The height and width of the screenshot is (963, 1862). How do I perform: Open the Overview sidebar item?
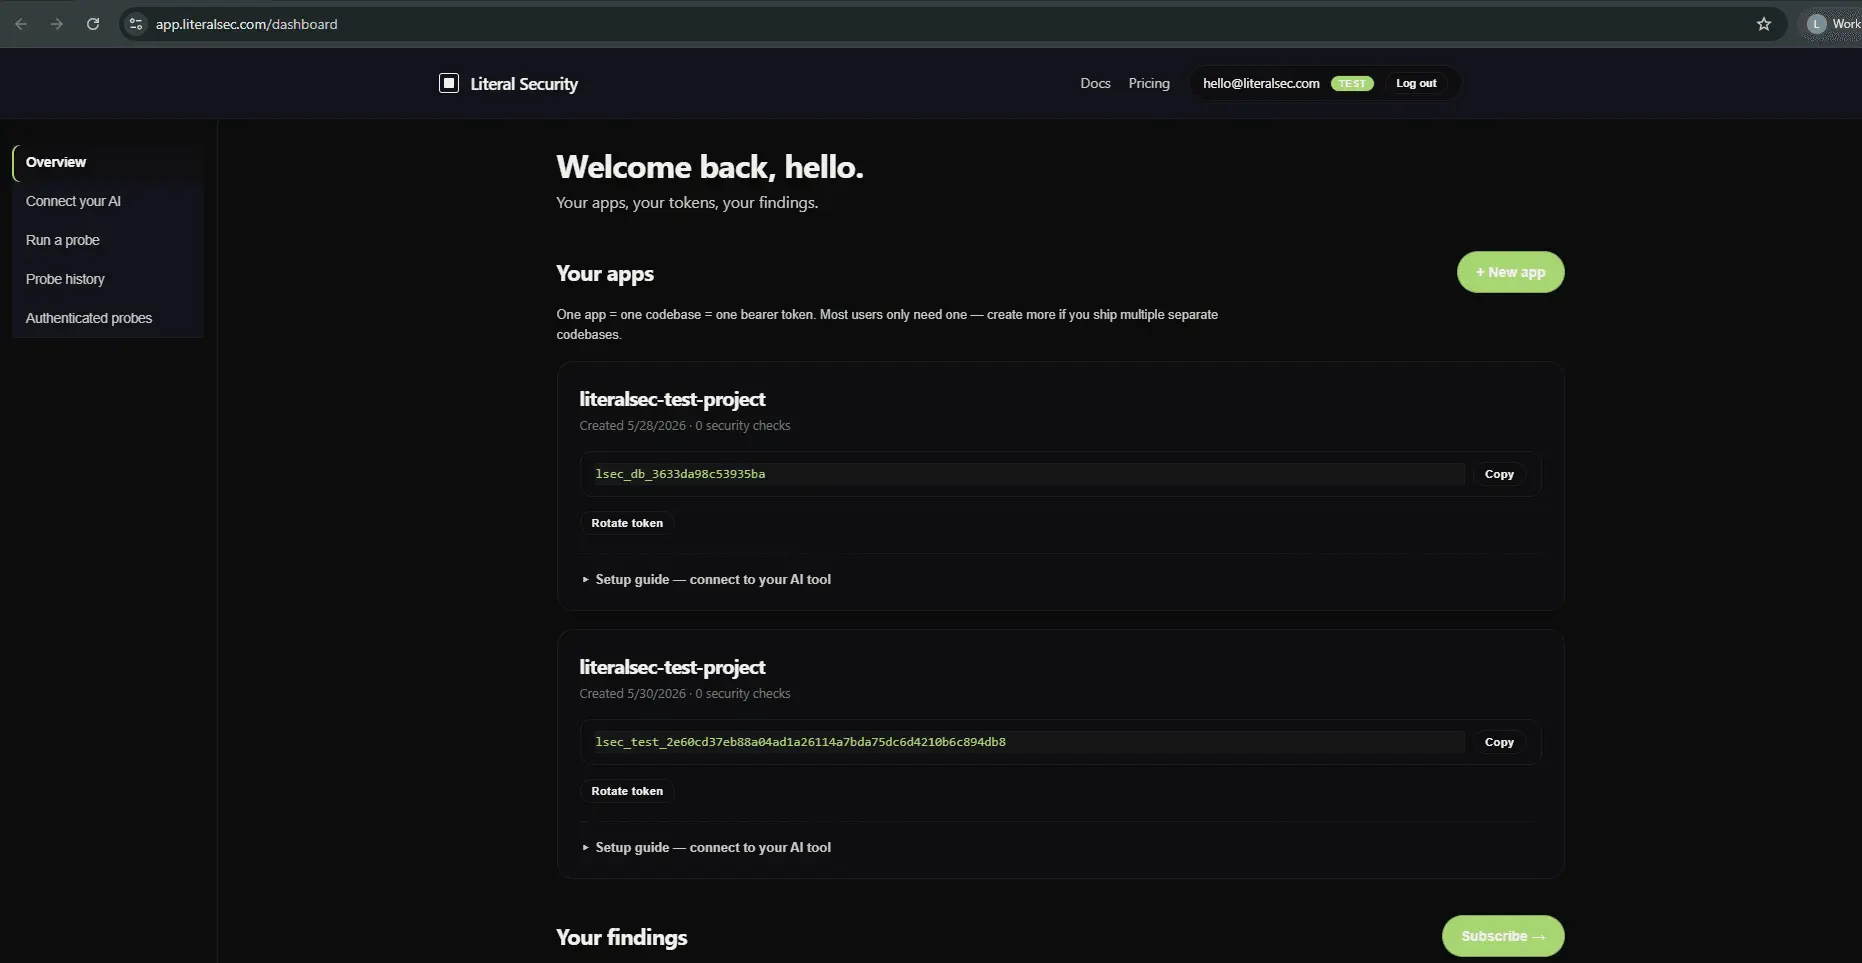click(108, 162)
